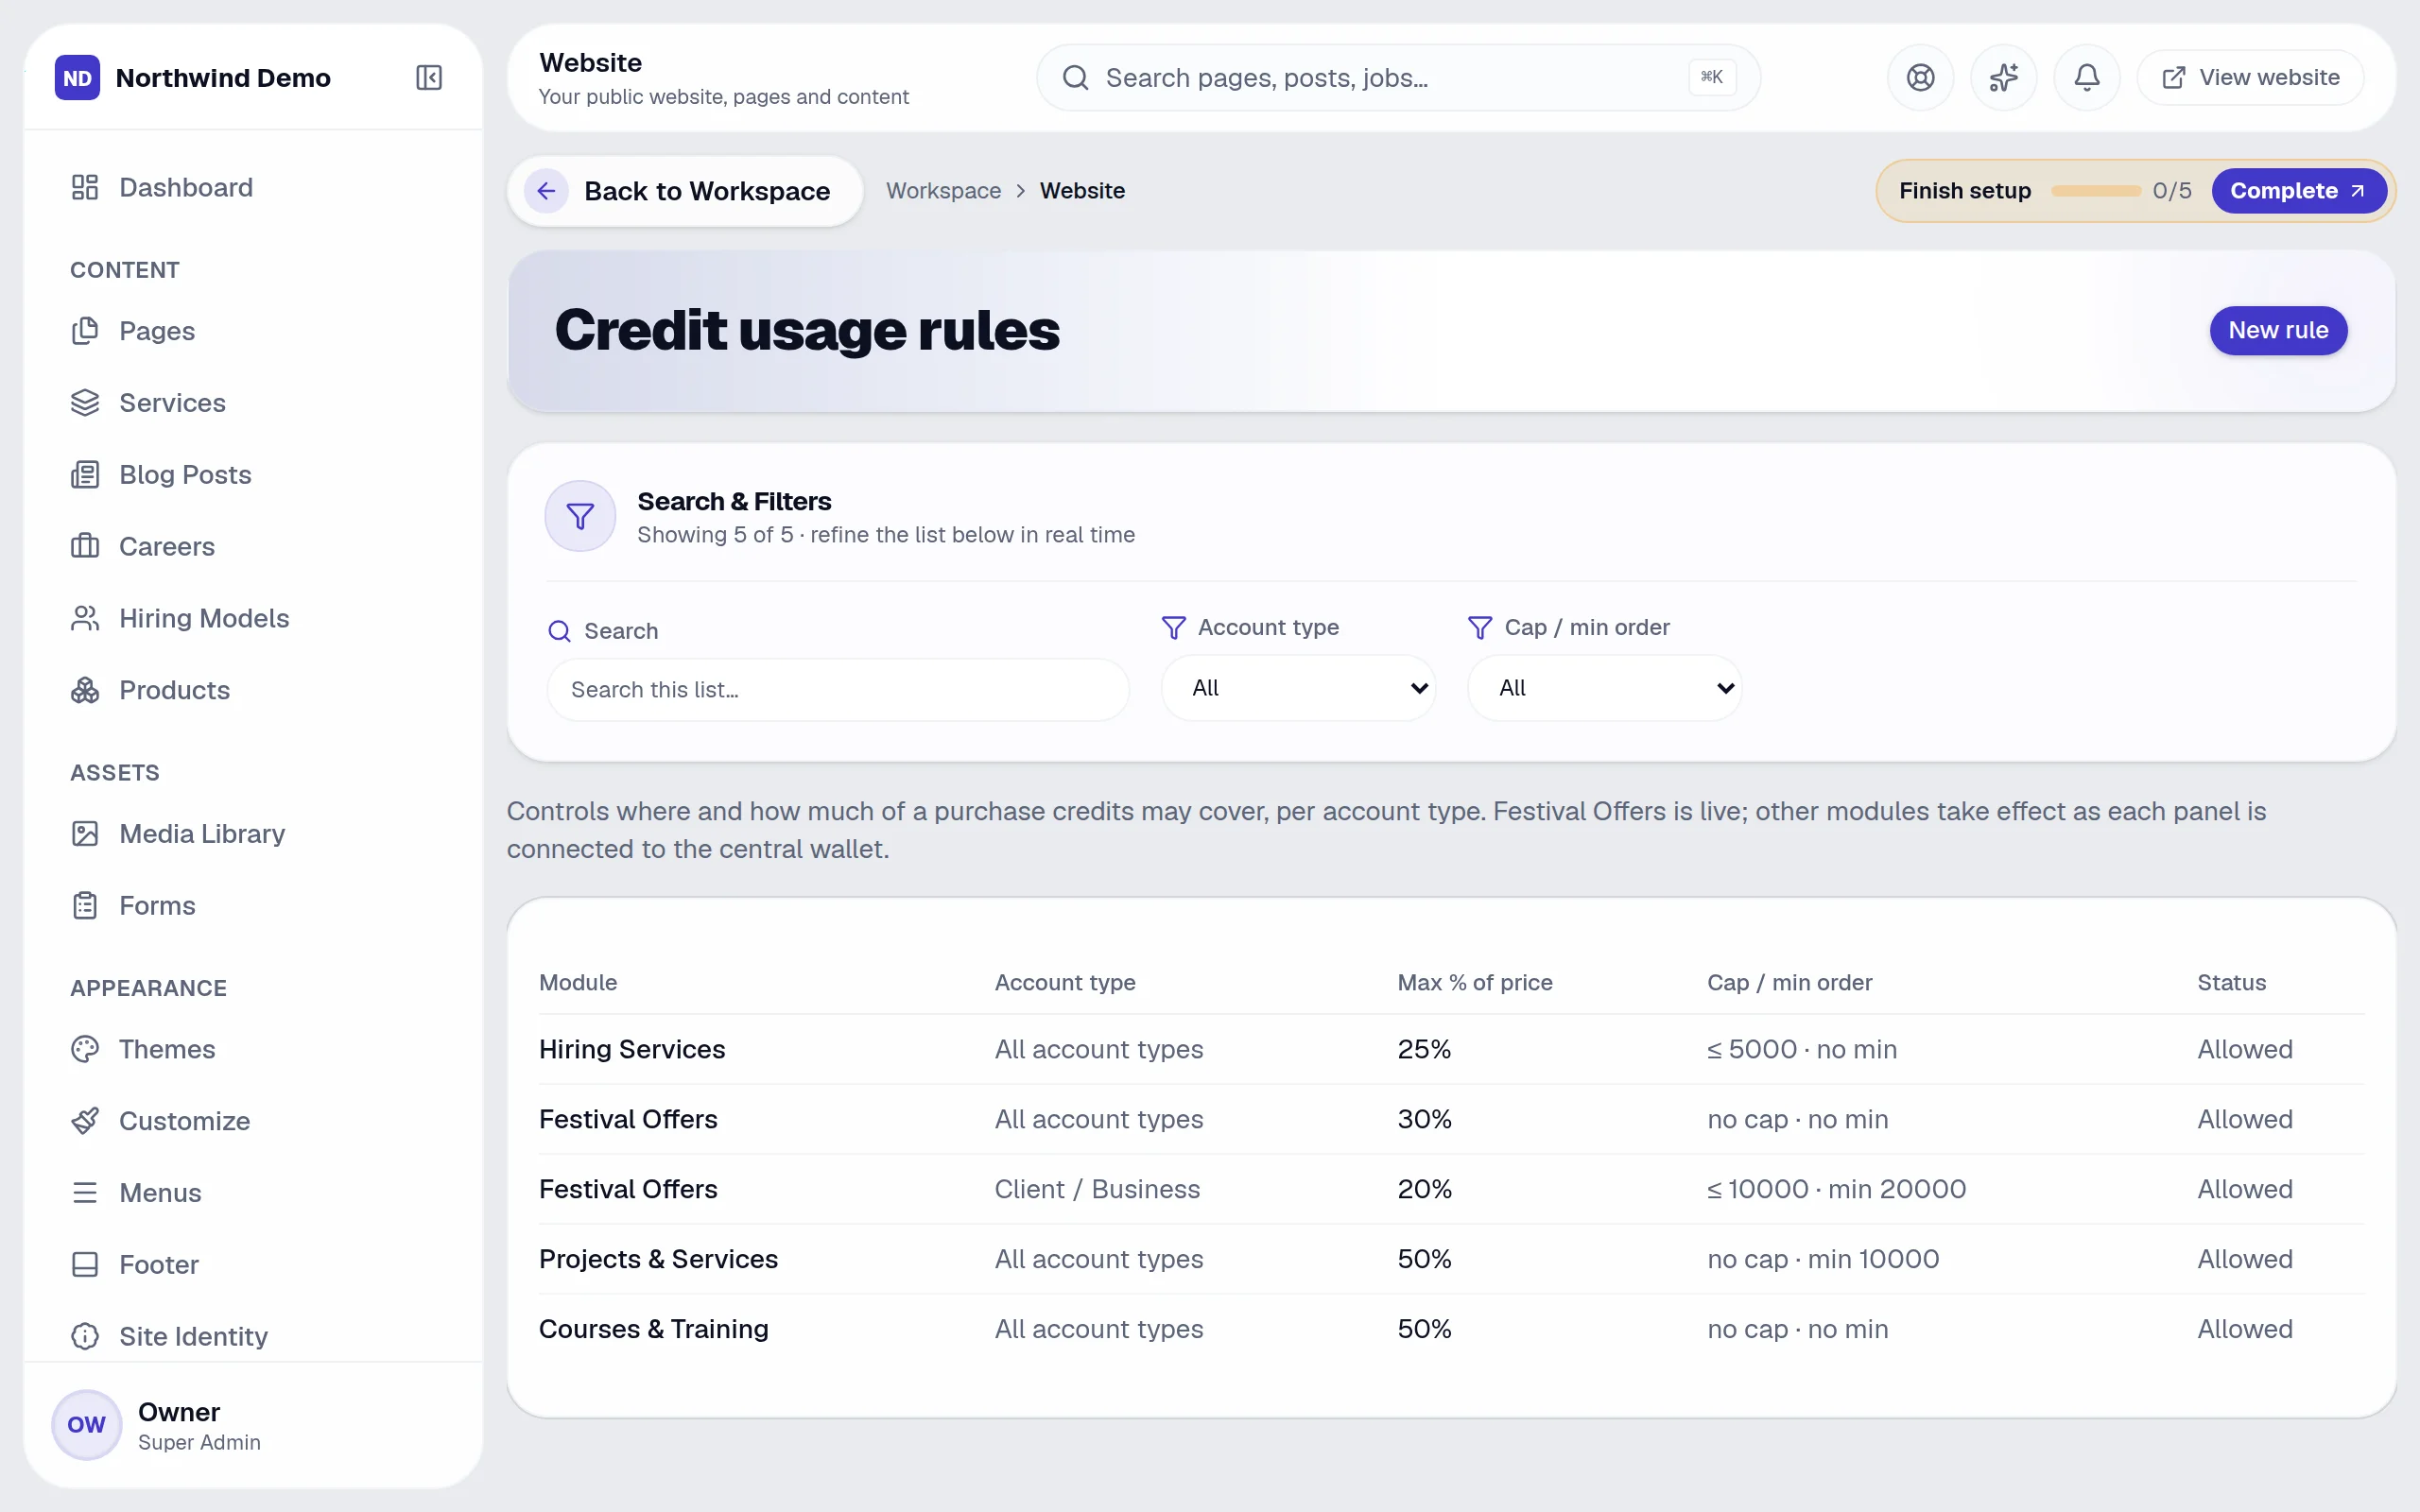Click the back arrow icon
The image size is (2420, 1512).
[x=547, y=191]
